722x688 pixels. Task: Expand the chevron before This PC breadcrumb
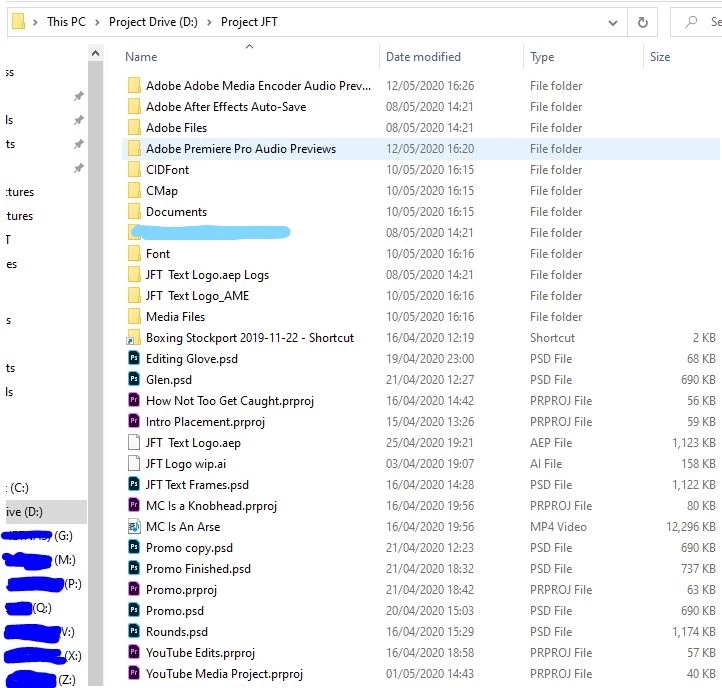(x=35, y=22)
